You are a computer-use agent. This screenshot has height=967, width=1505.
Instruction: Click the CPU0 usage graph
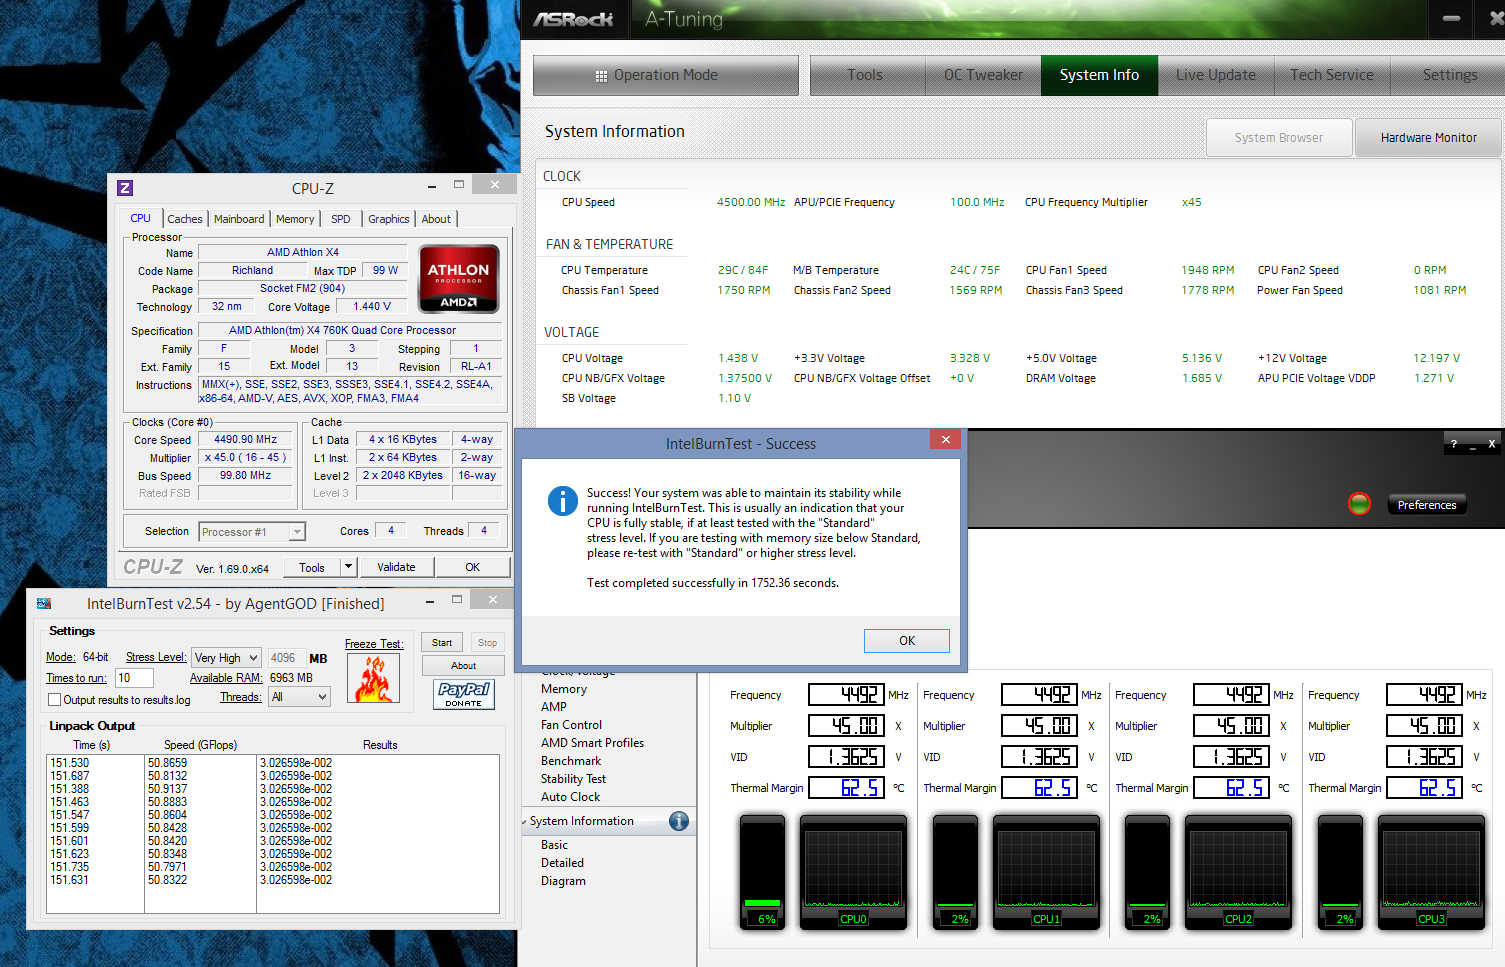(x=853, y=872)
